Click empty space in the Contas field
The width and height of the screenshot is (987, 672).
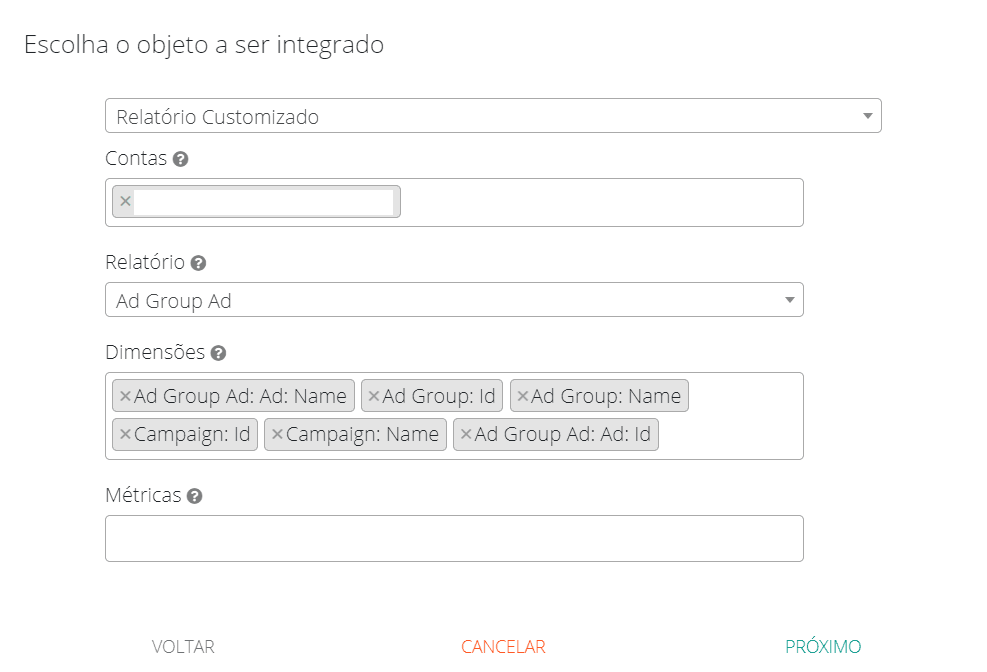[x=600, y=202]
